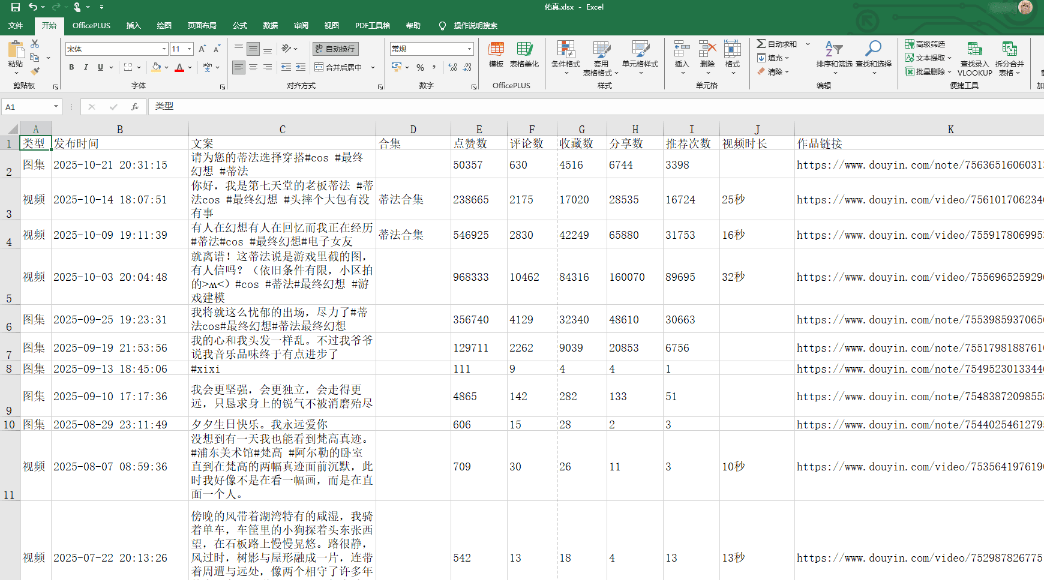
Task: Select the 高级筛选 advanced filter icon
Action: (x=909, y=46)
